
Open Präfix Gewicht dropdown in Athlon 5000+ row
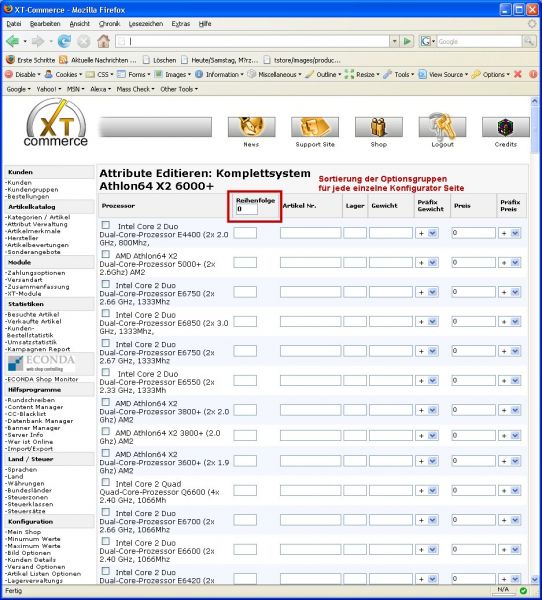coord(427,262)
